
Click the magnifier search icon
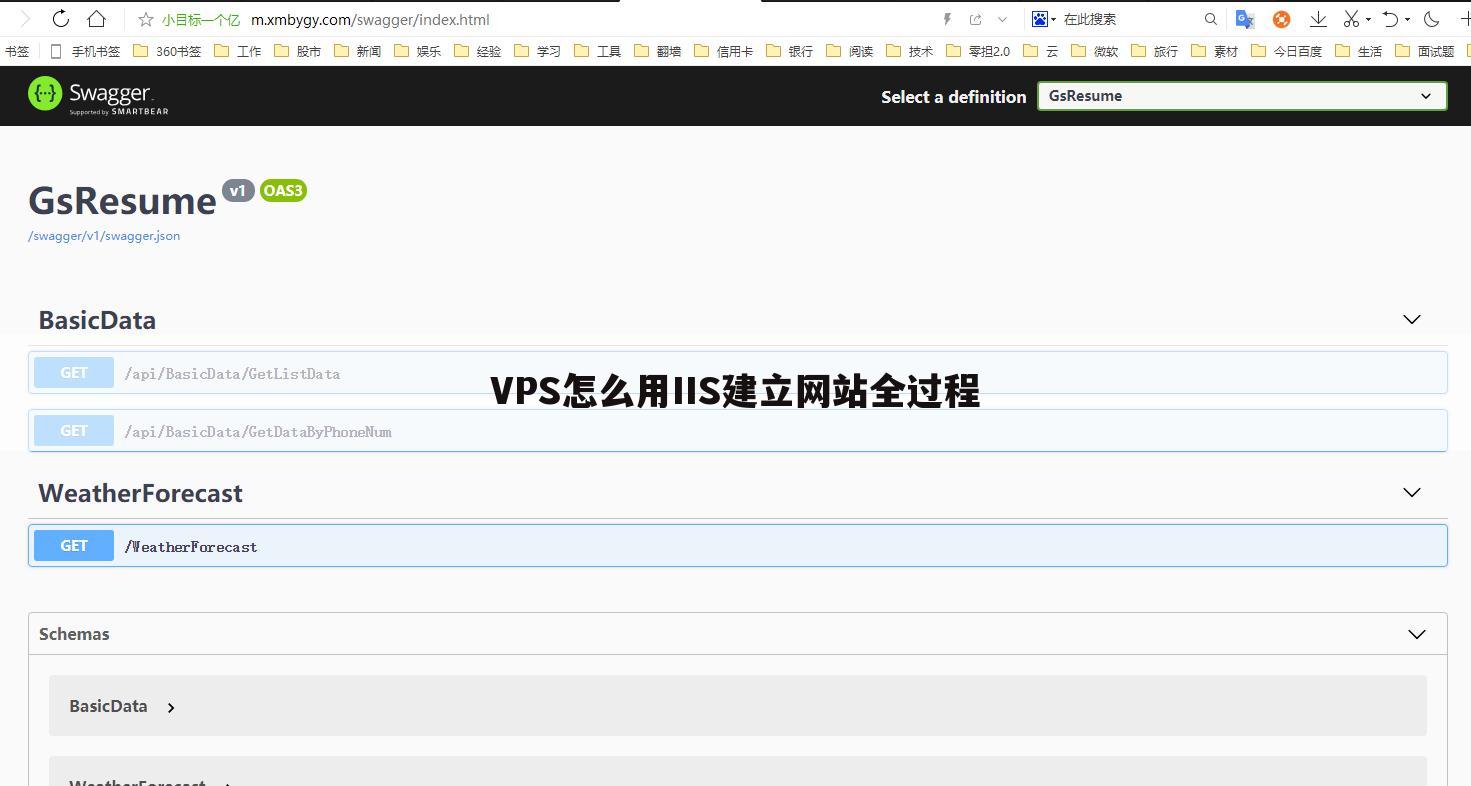click(1211, 19)
